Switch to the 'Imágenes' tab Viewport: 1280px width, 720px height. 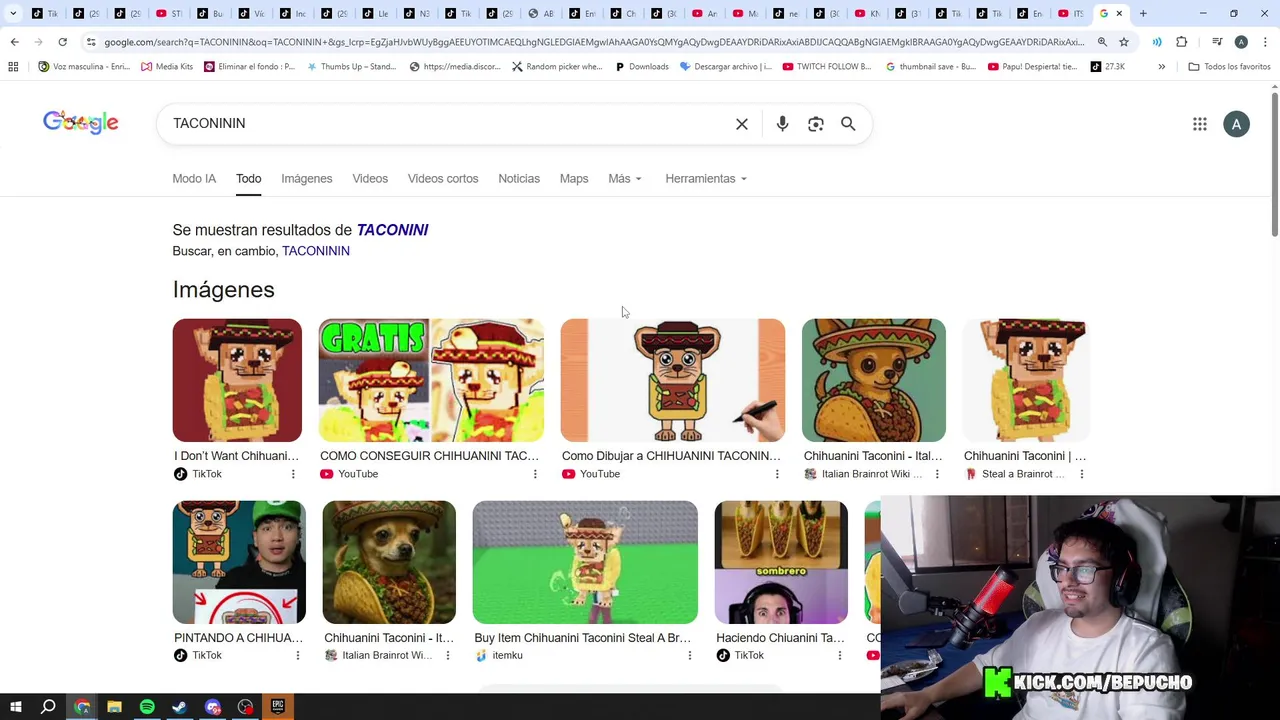306,178
